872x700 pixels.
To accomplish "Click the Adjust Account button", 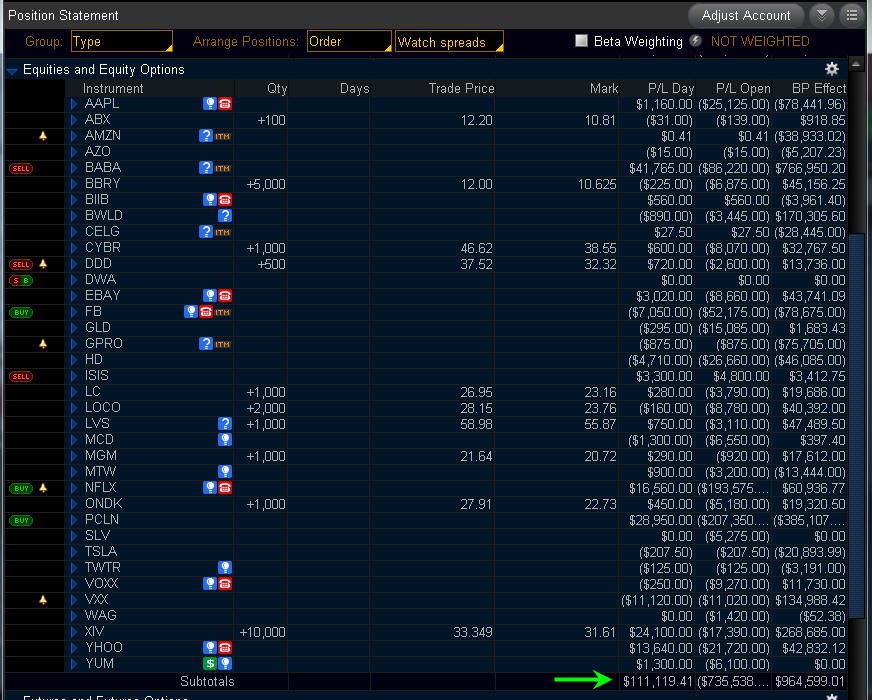I will pyautogui.click(x=746, y=15).
